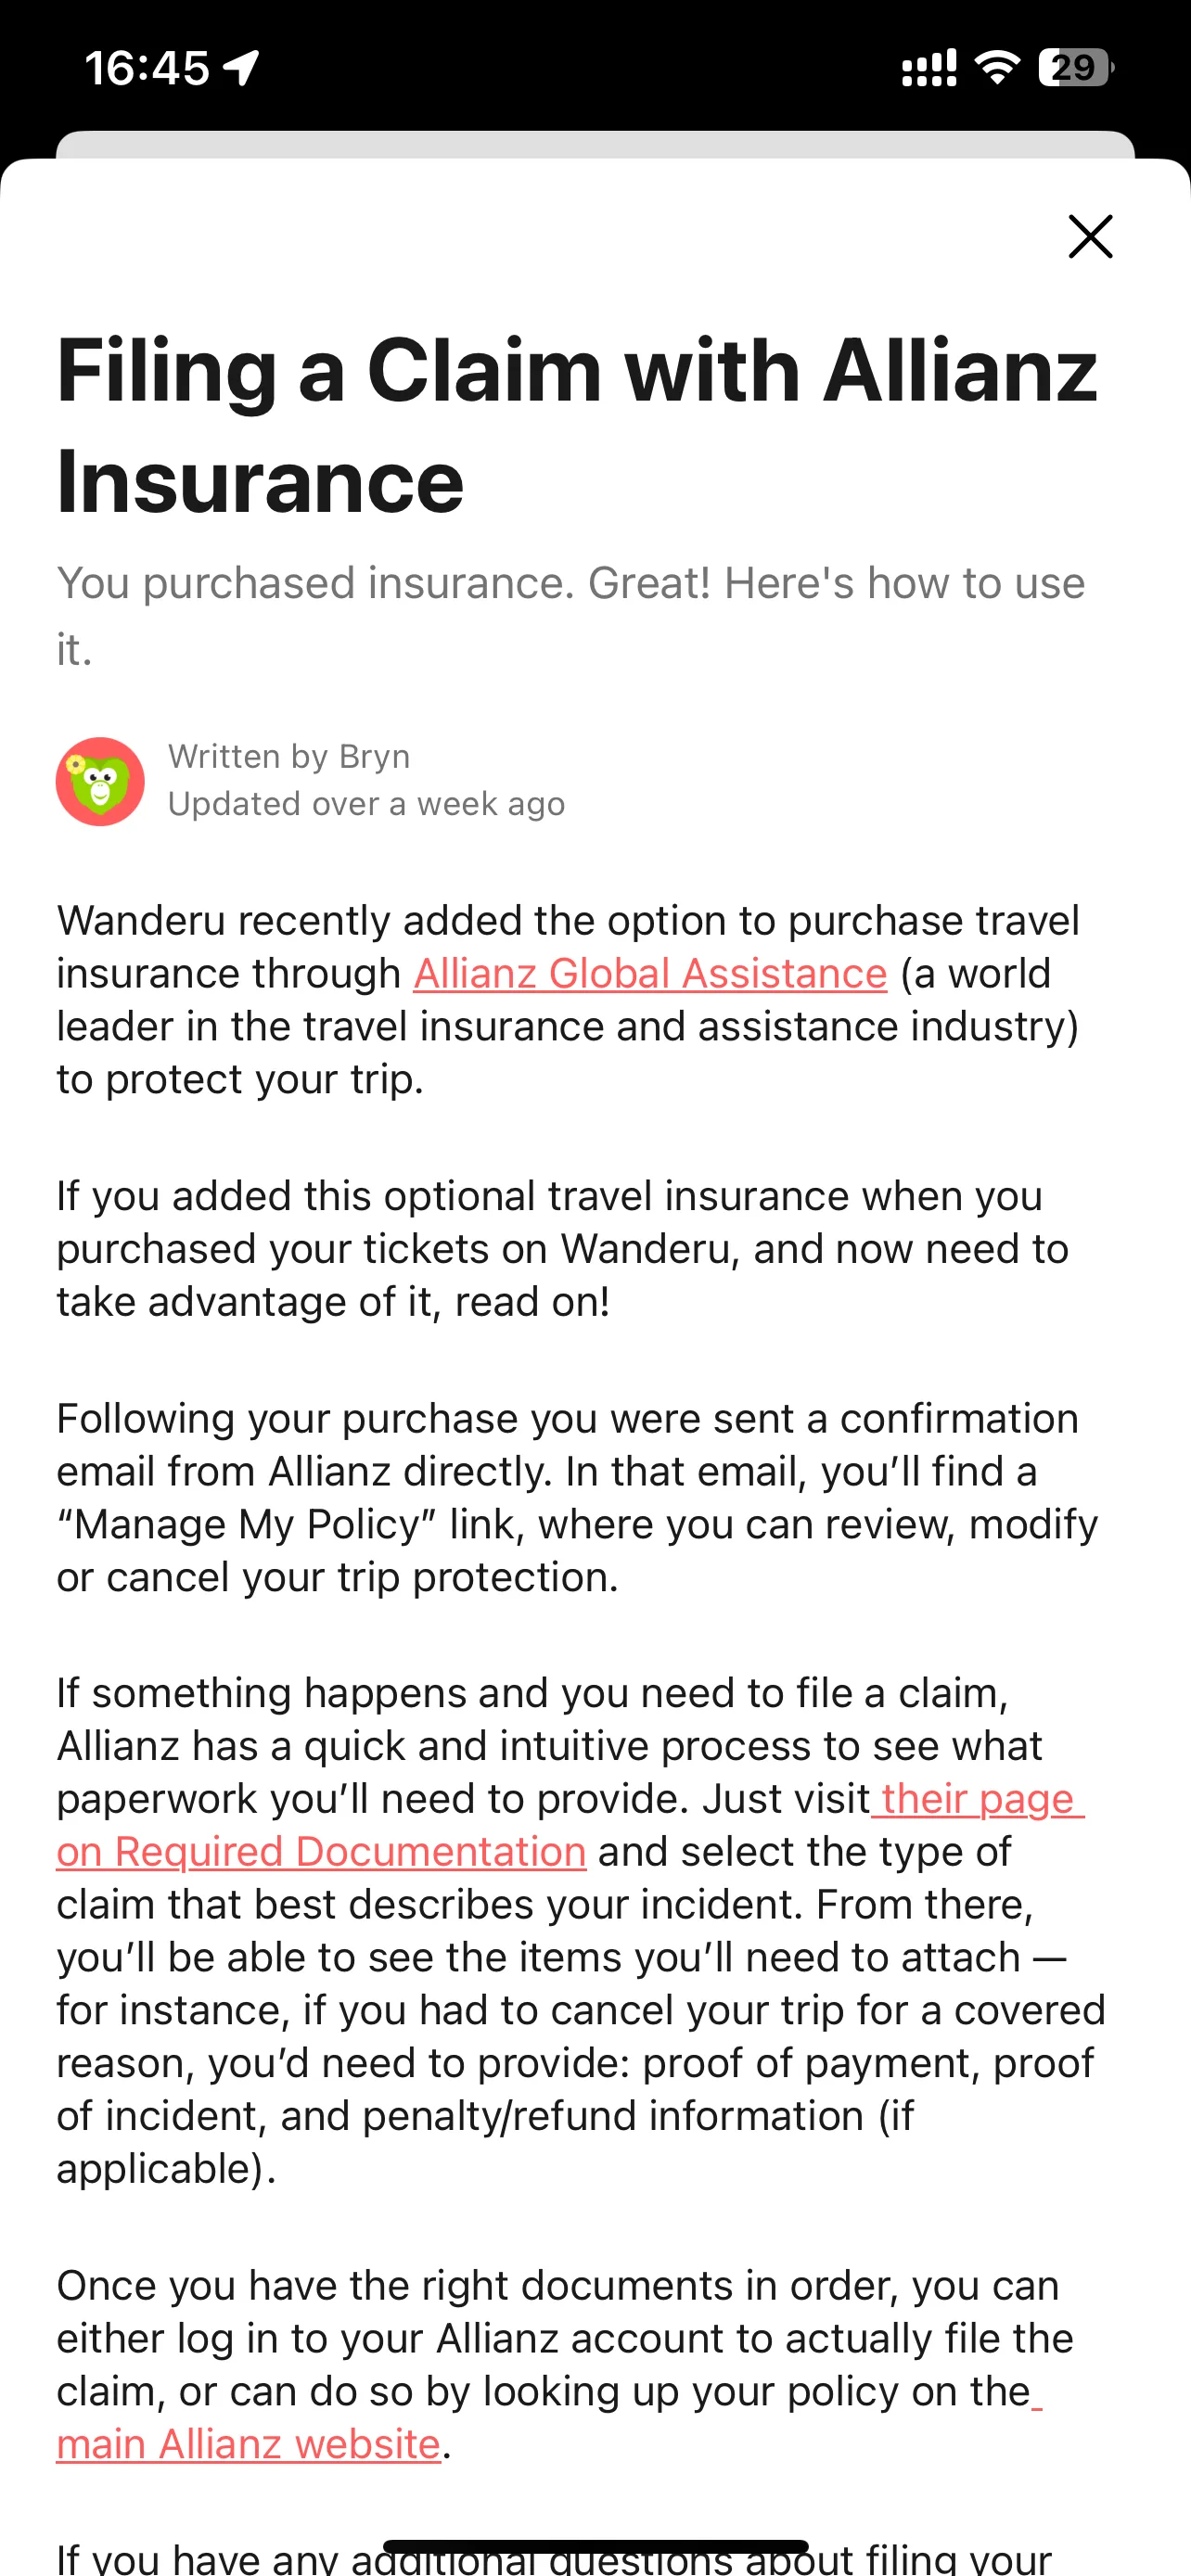Tap the paragraph starting Once you have

[x=565, y=2364]
